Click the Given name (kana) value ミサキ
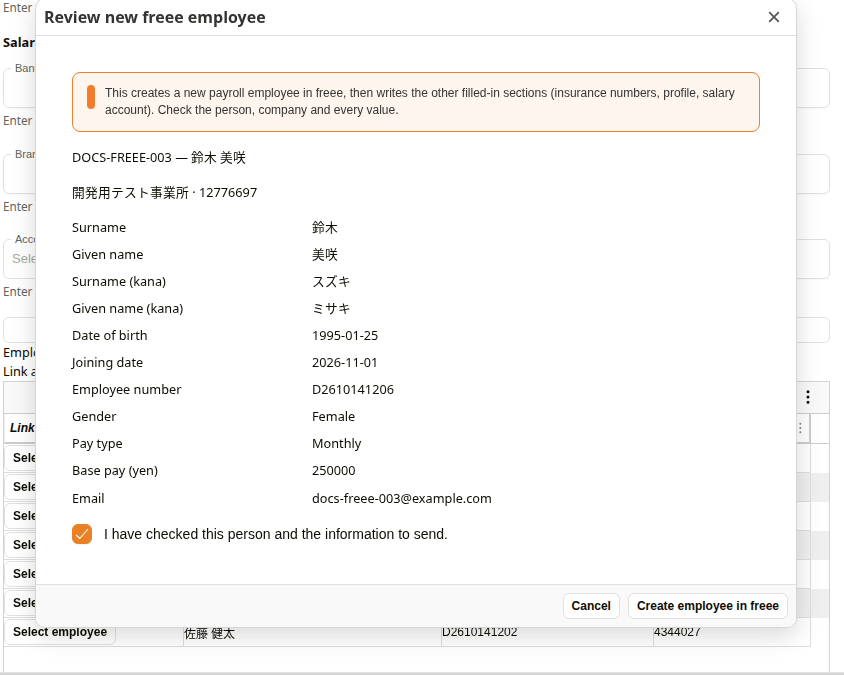This screenshot has width=844, height=675. [331, 308]
